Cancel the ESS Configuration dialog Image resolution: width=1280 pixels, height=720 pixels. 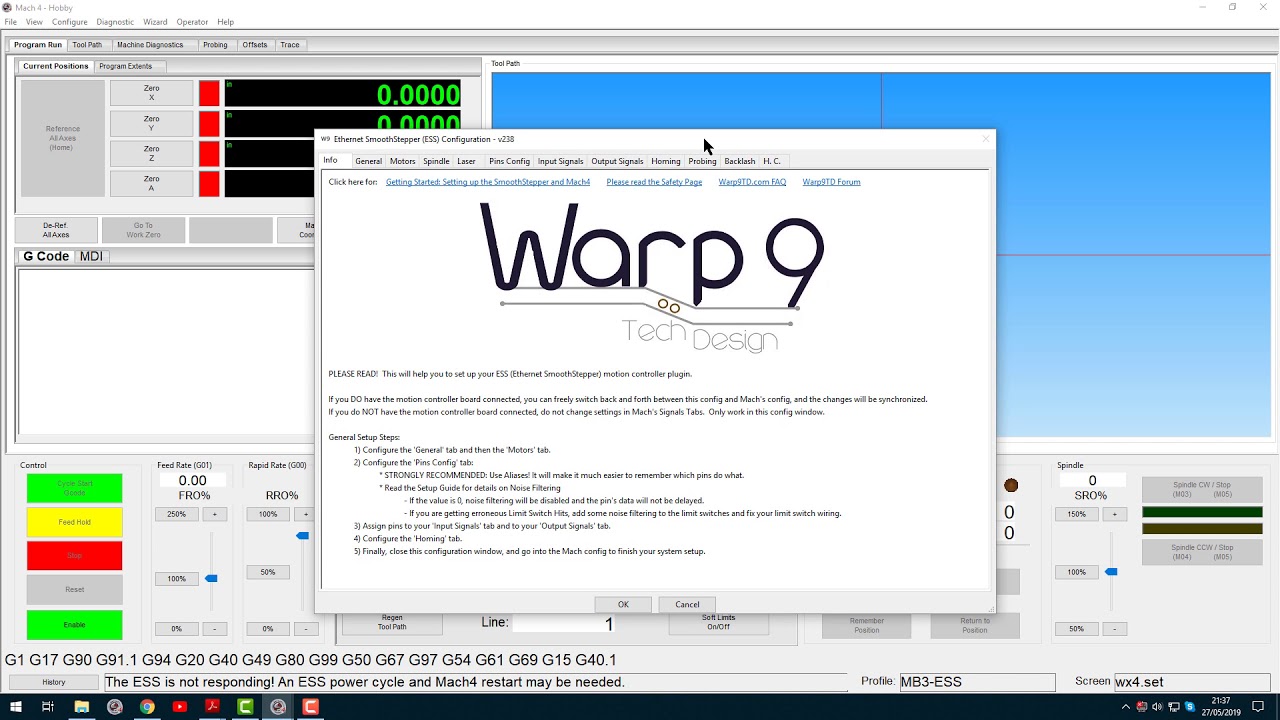687,604
